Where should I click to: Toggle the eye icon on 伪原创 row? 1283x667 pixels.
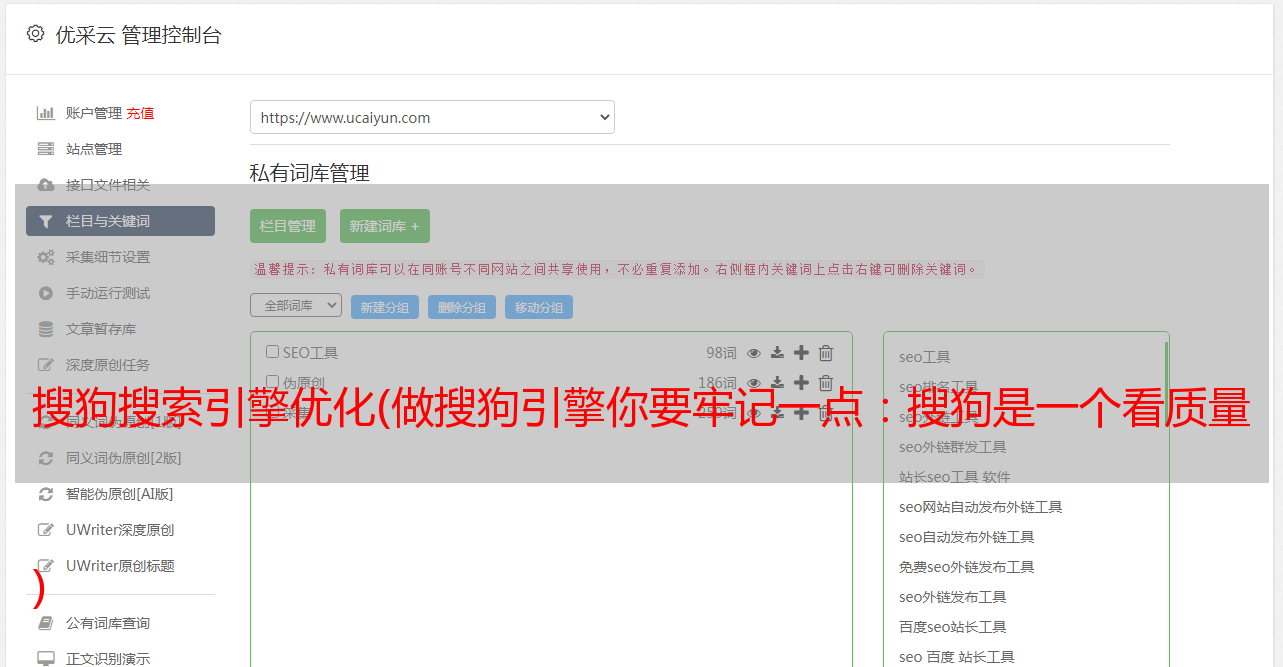click(754, 383)
